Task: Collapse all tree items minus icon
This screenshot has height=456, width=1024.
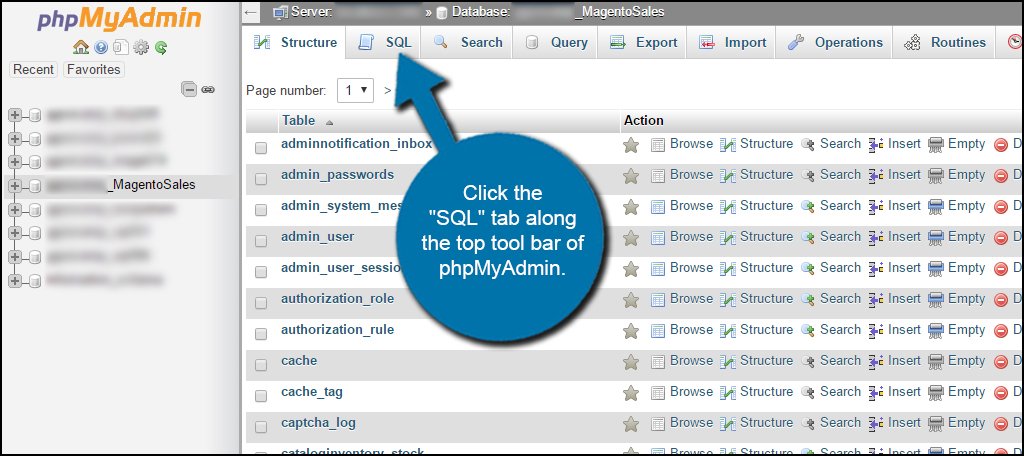Action: point(189,90)
